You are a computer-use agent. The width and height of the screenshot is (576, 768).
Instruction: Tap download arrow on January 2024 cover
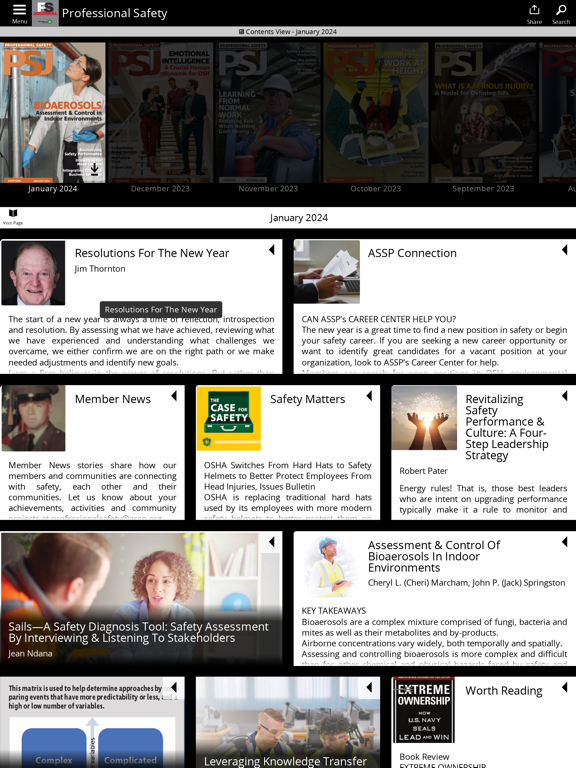pos(95,168)
